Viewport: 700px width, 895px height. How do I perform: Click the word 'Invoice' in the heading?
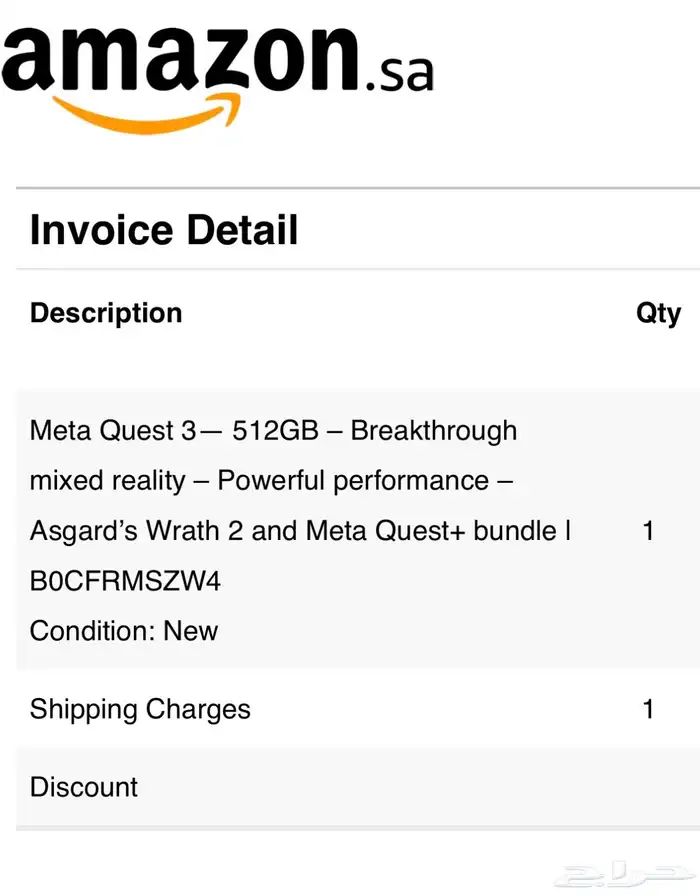pyautogui.click(x=100, y=229)
